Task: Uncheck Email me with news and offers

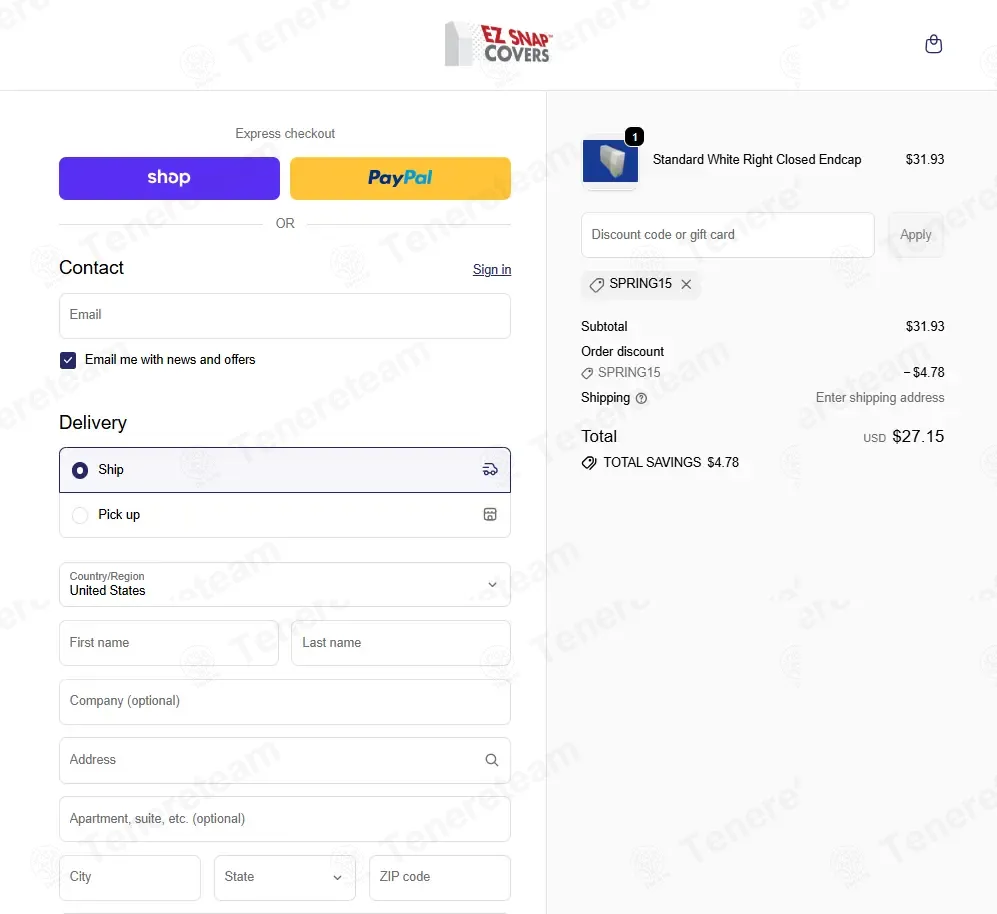Action: tap(68, 360)
